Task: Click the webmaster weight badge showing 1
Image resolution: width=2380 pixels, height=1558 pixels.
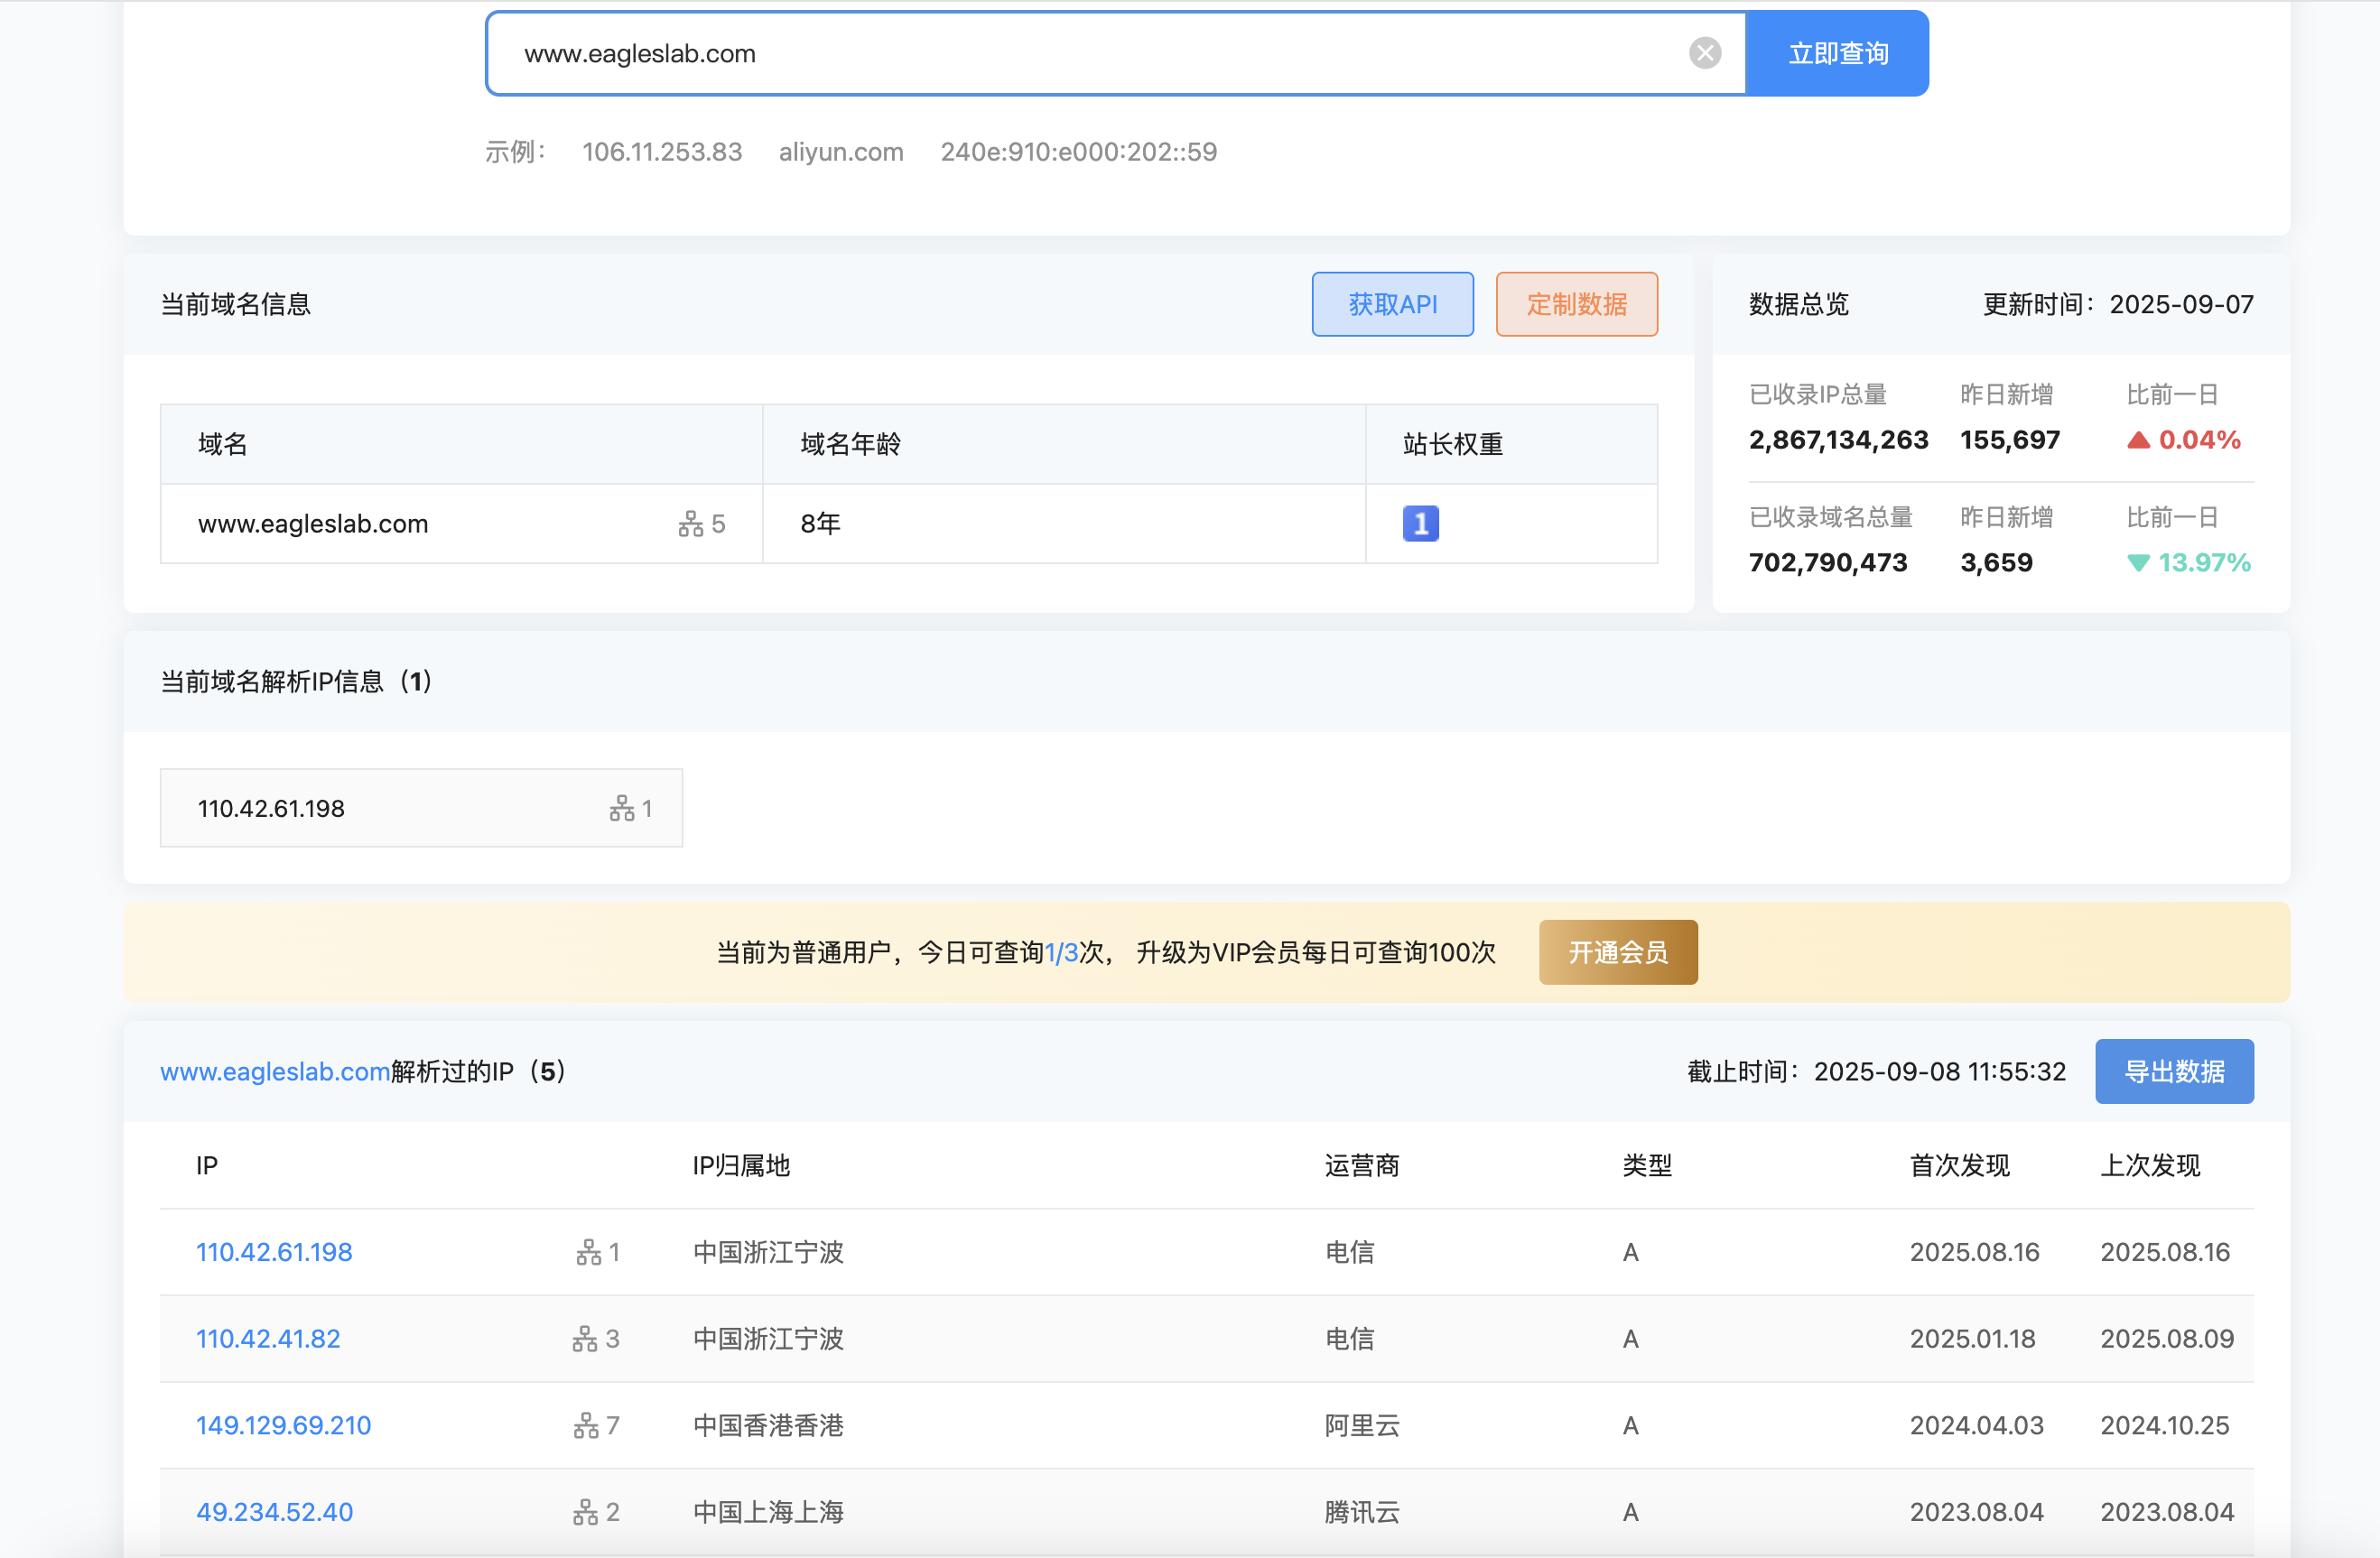Action: pyautogui.click(x=1419, y=523)
